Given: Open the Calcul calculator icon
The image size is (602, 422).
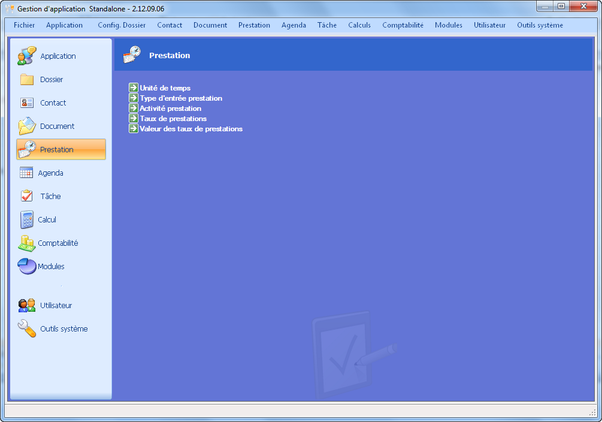Looking at the screenshot, I should click(27, 219).
